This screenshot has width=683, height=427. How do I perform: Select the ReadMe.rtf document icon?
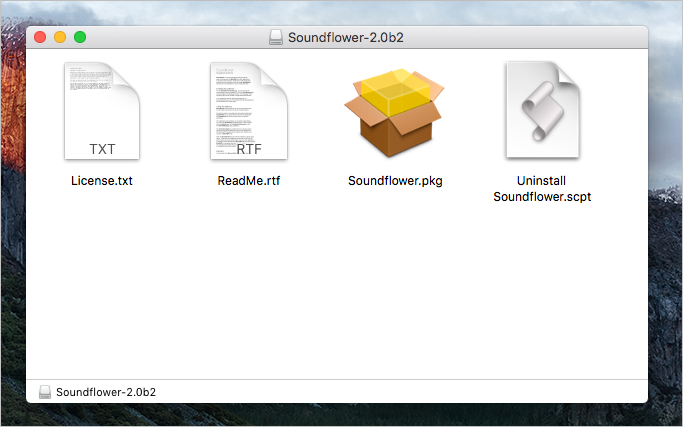(249, 111)
